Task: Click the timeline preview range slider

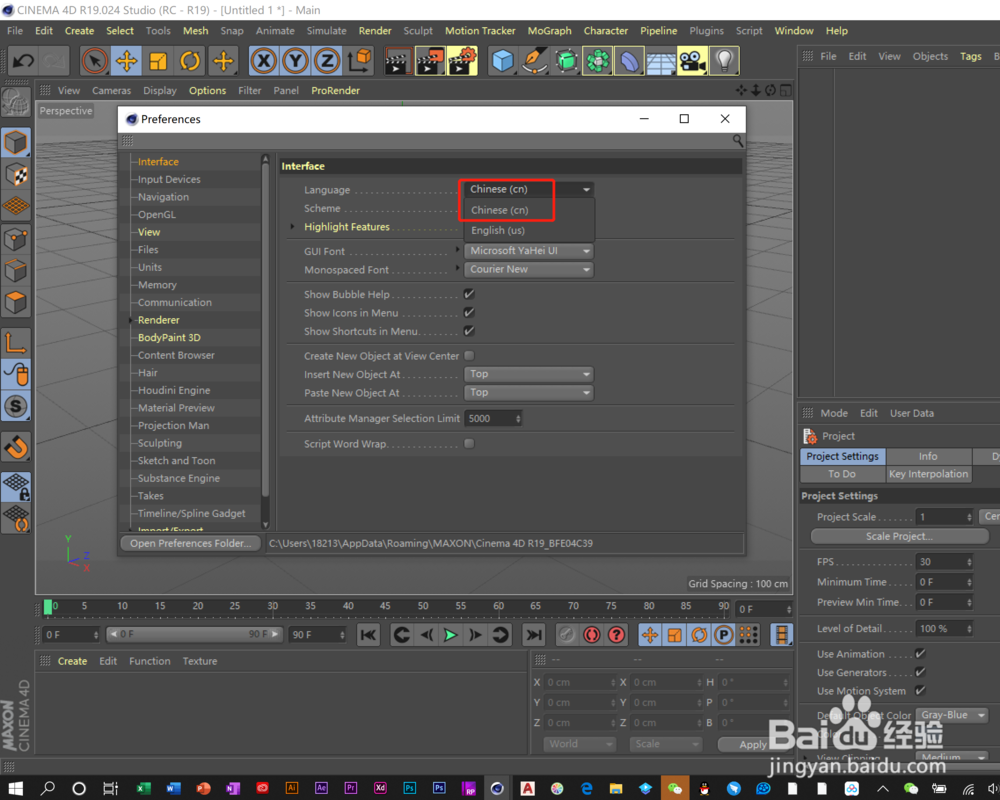Action: [x=195, y=634]
